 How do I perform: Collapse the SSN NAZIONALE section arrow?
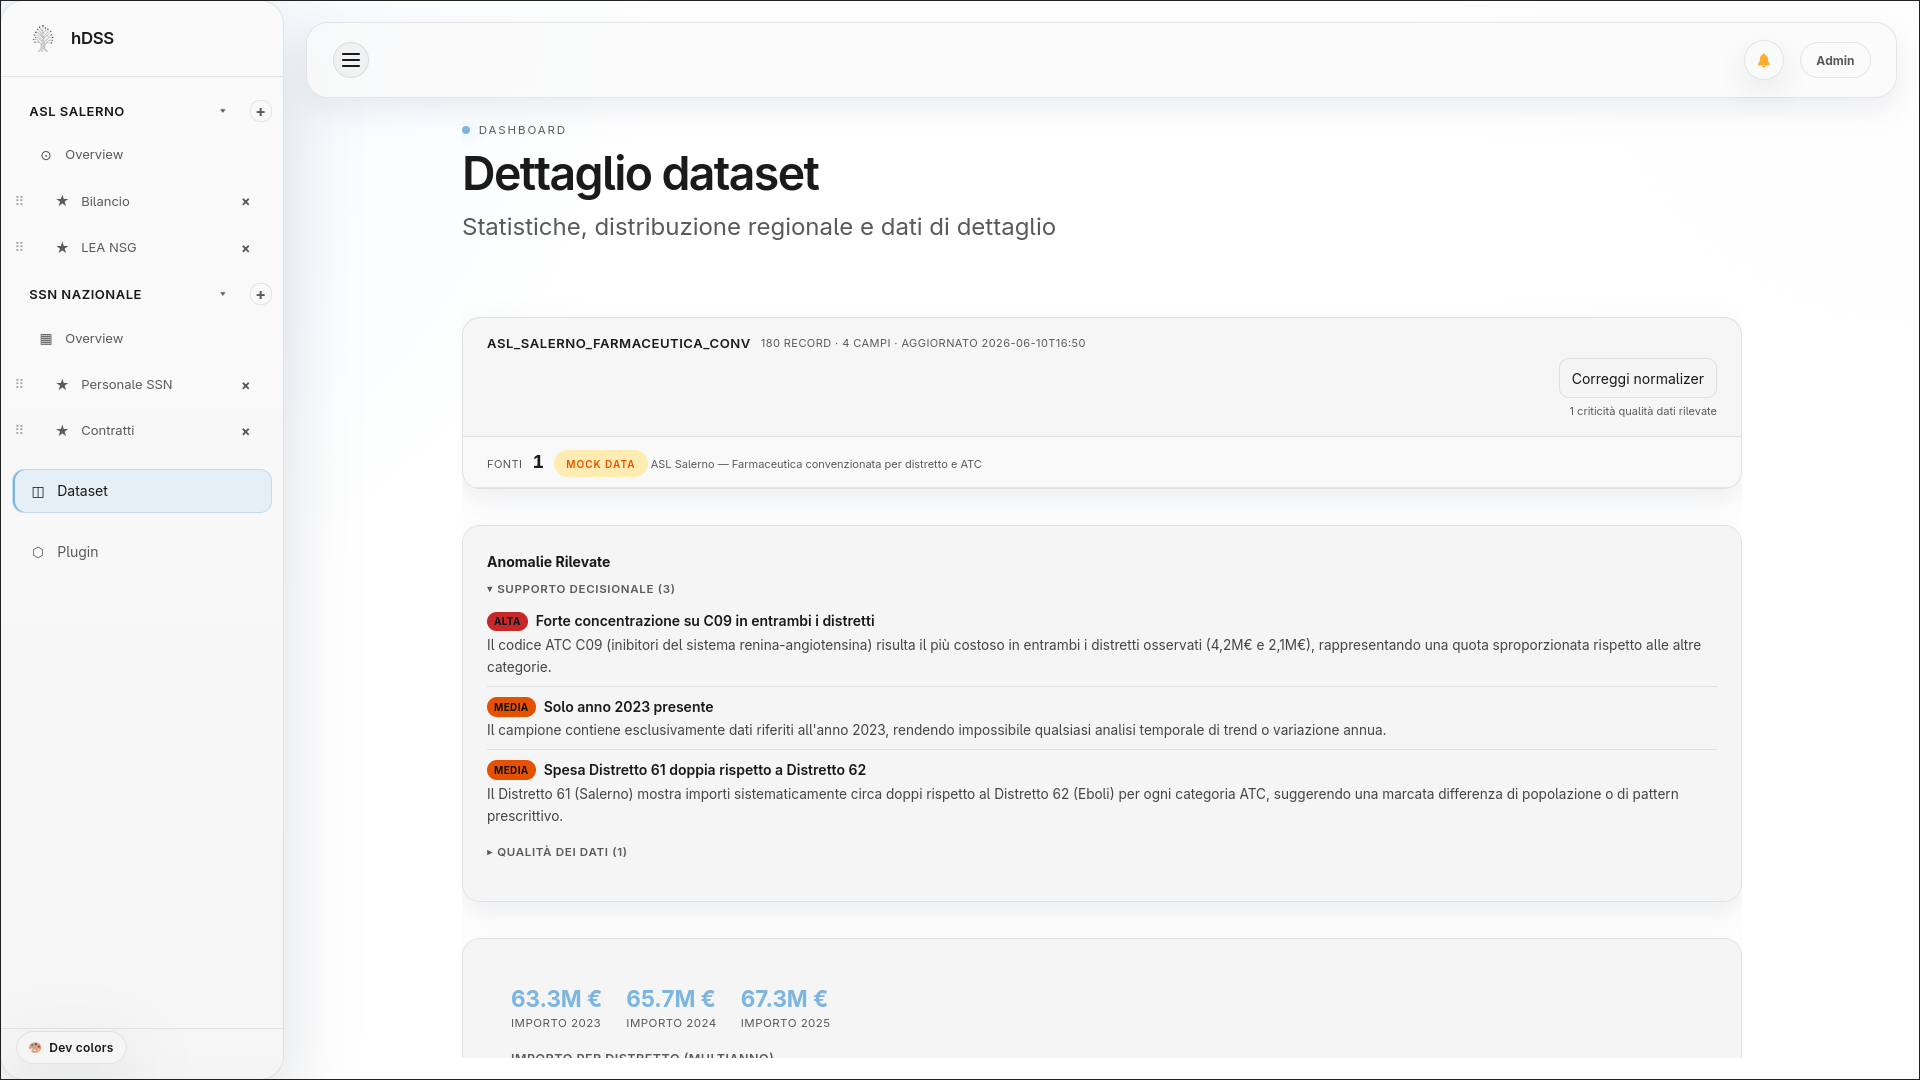tap(223, 294)
